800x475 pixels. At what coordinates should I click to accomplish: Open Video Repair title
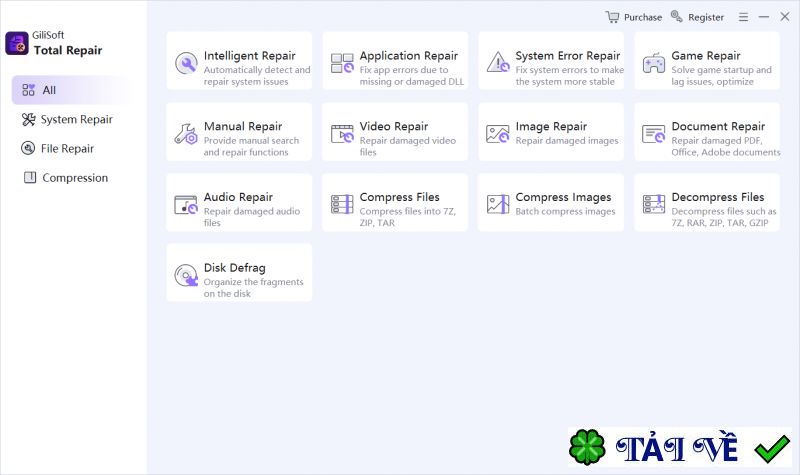coord(394,126)
